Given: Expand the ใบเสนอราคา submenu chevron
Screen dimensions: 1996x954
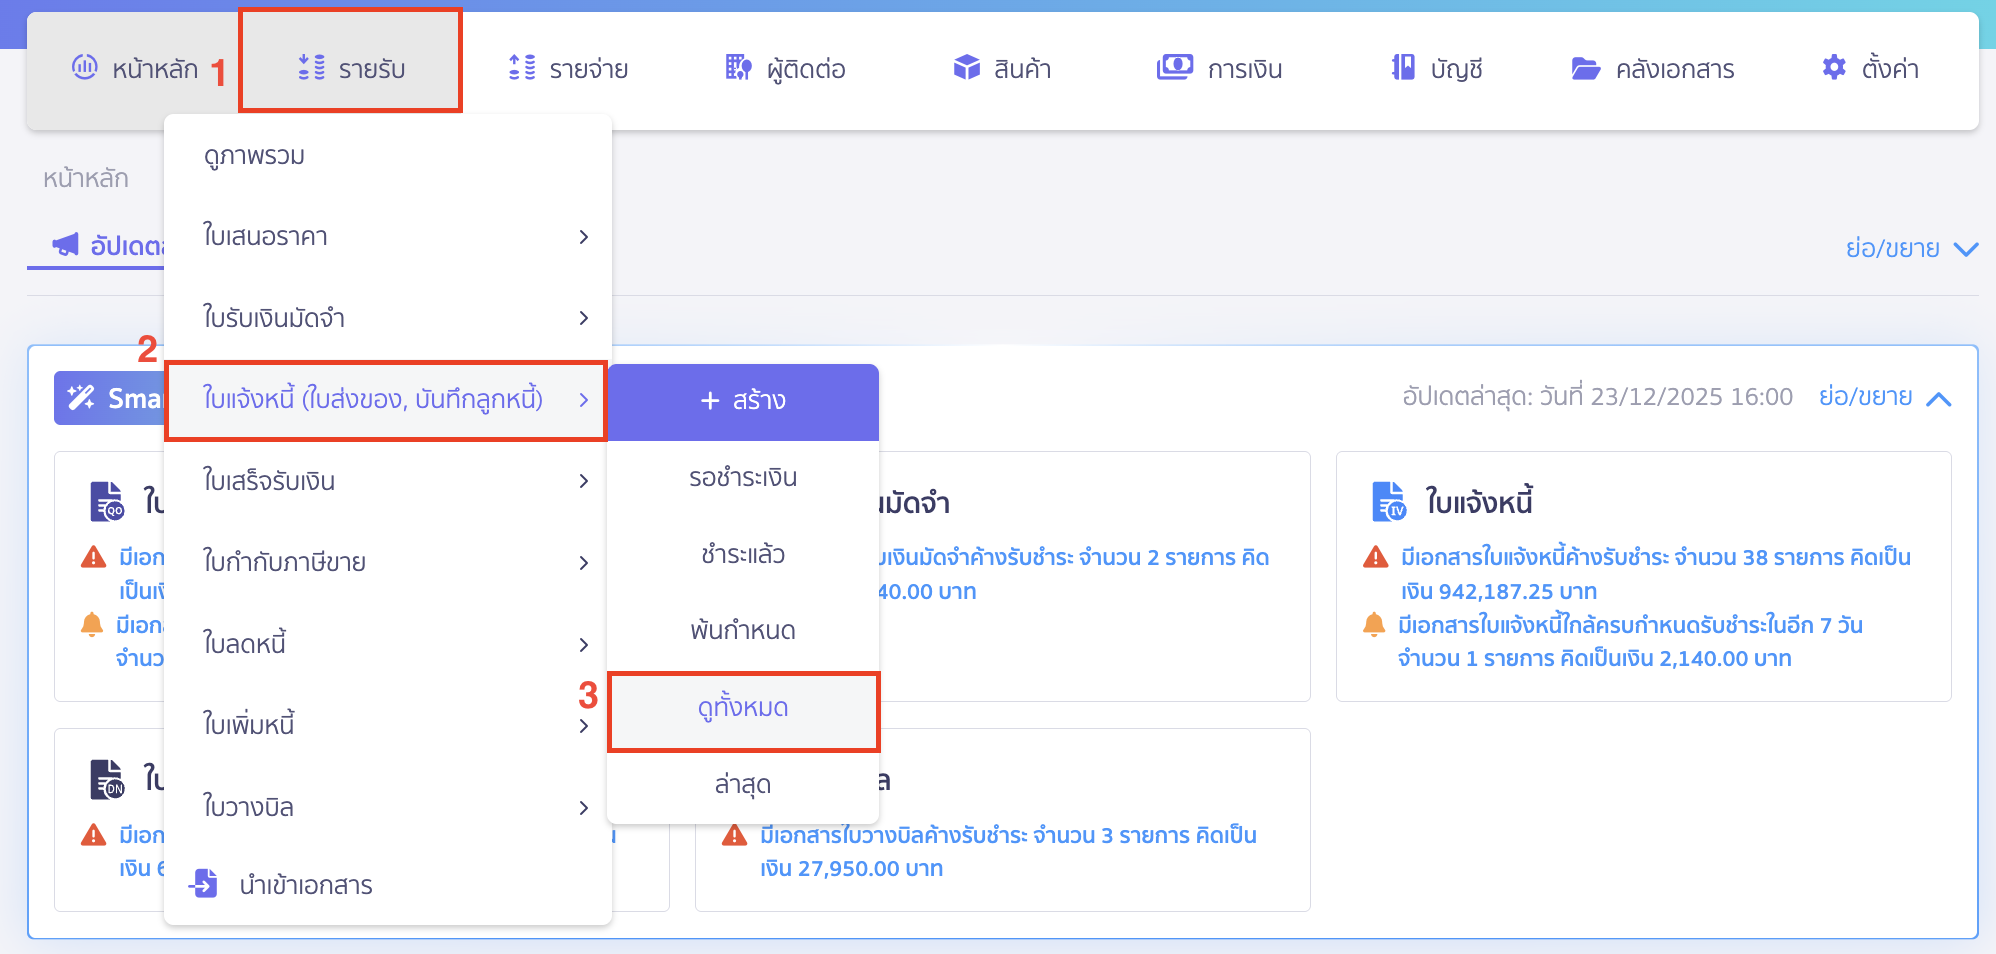Looking at the screenshot, I should (x=584, y=237).
